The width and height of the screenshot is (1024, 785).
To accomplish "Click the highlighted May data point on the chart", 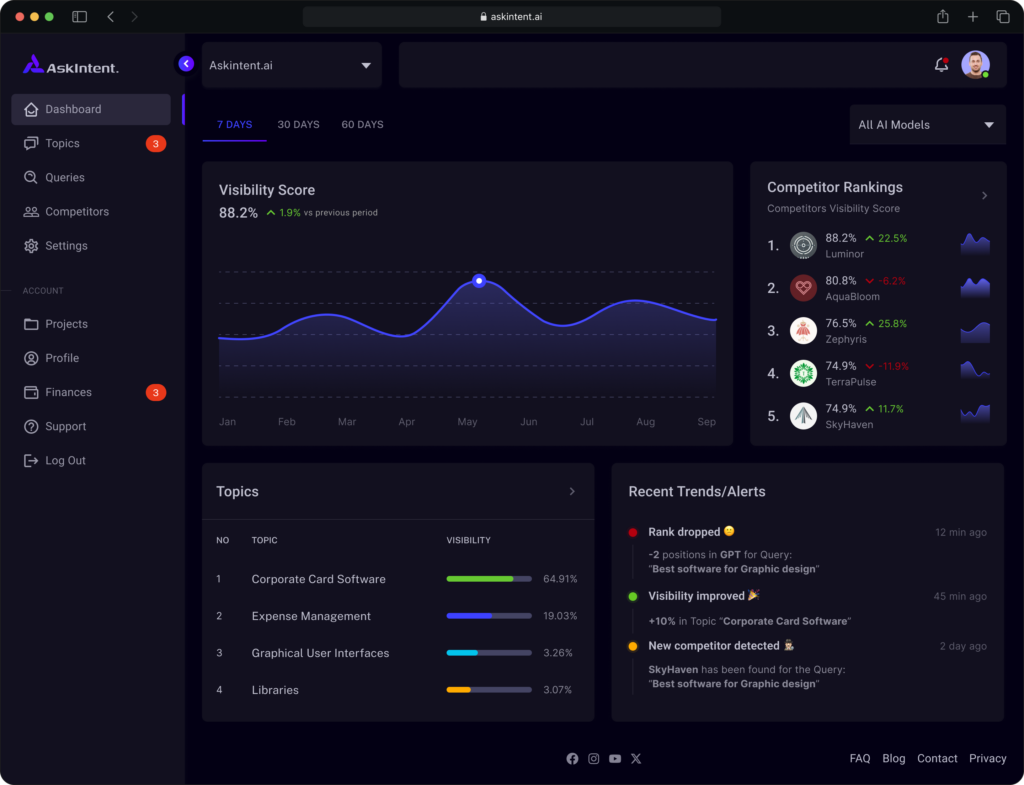I will coord(479,281).
